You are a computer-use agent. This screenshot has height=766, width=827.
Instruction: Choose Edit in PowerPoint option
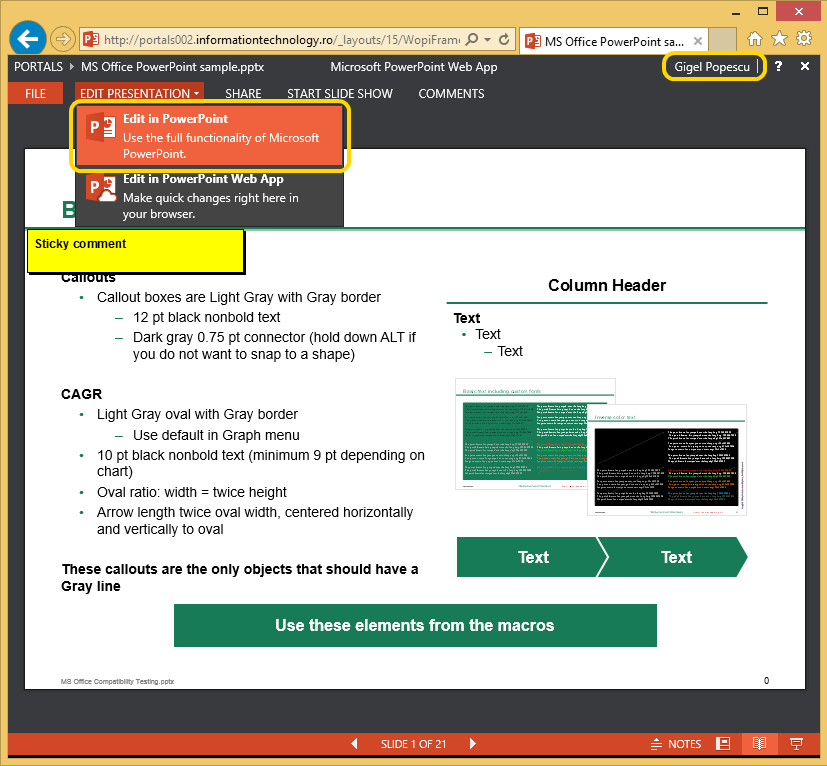pos(209,136)
